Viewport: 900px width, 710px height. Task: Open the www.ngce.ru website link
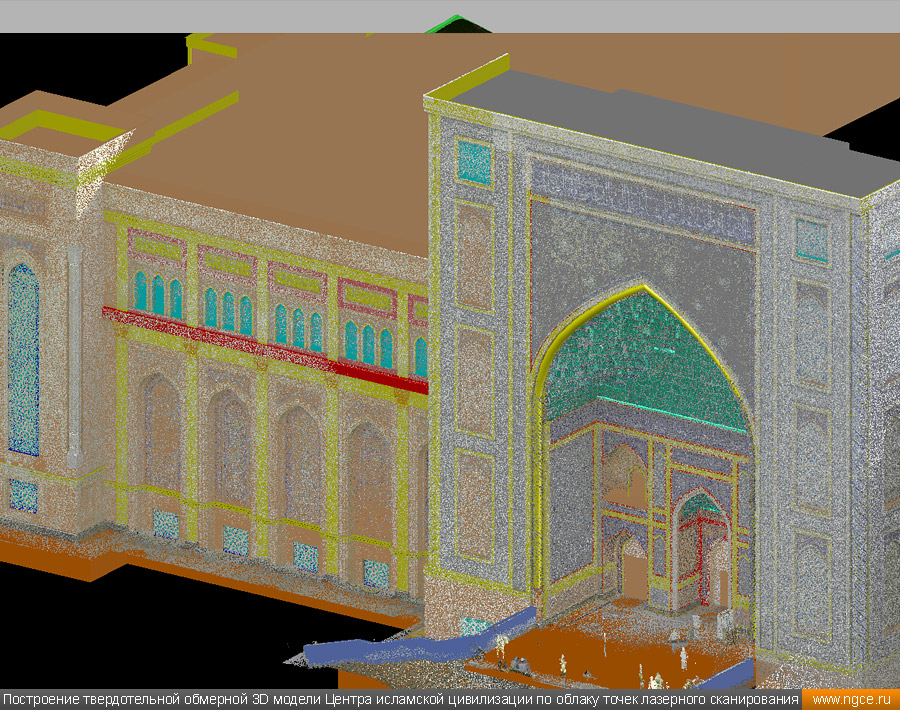click(850, 699)
